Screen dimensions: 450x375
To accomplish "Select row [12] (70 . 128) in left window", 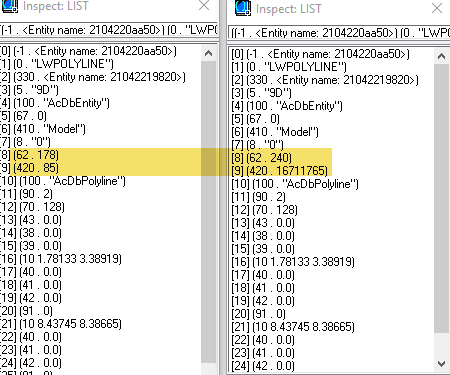I will (x=32, y=207).
